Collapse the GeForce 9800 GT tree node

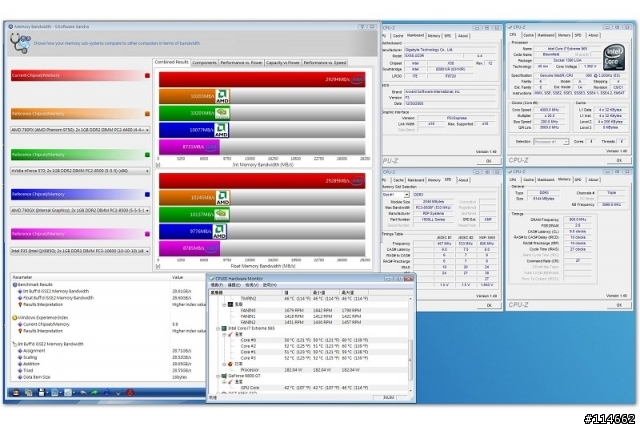218,376
